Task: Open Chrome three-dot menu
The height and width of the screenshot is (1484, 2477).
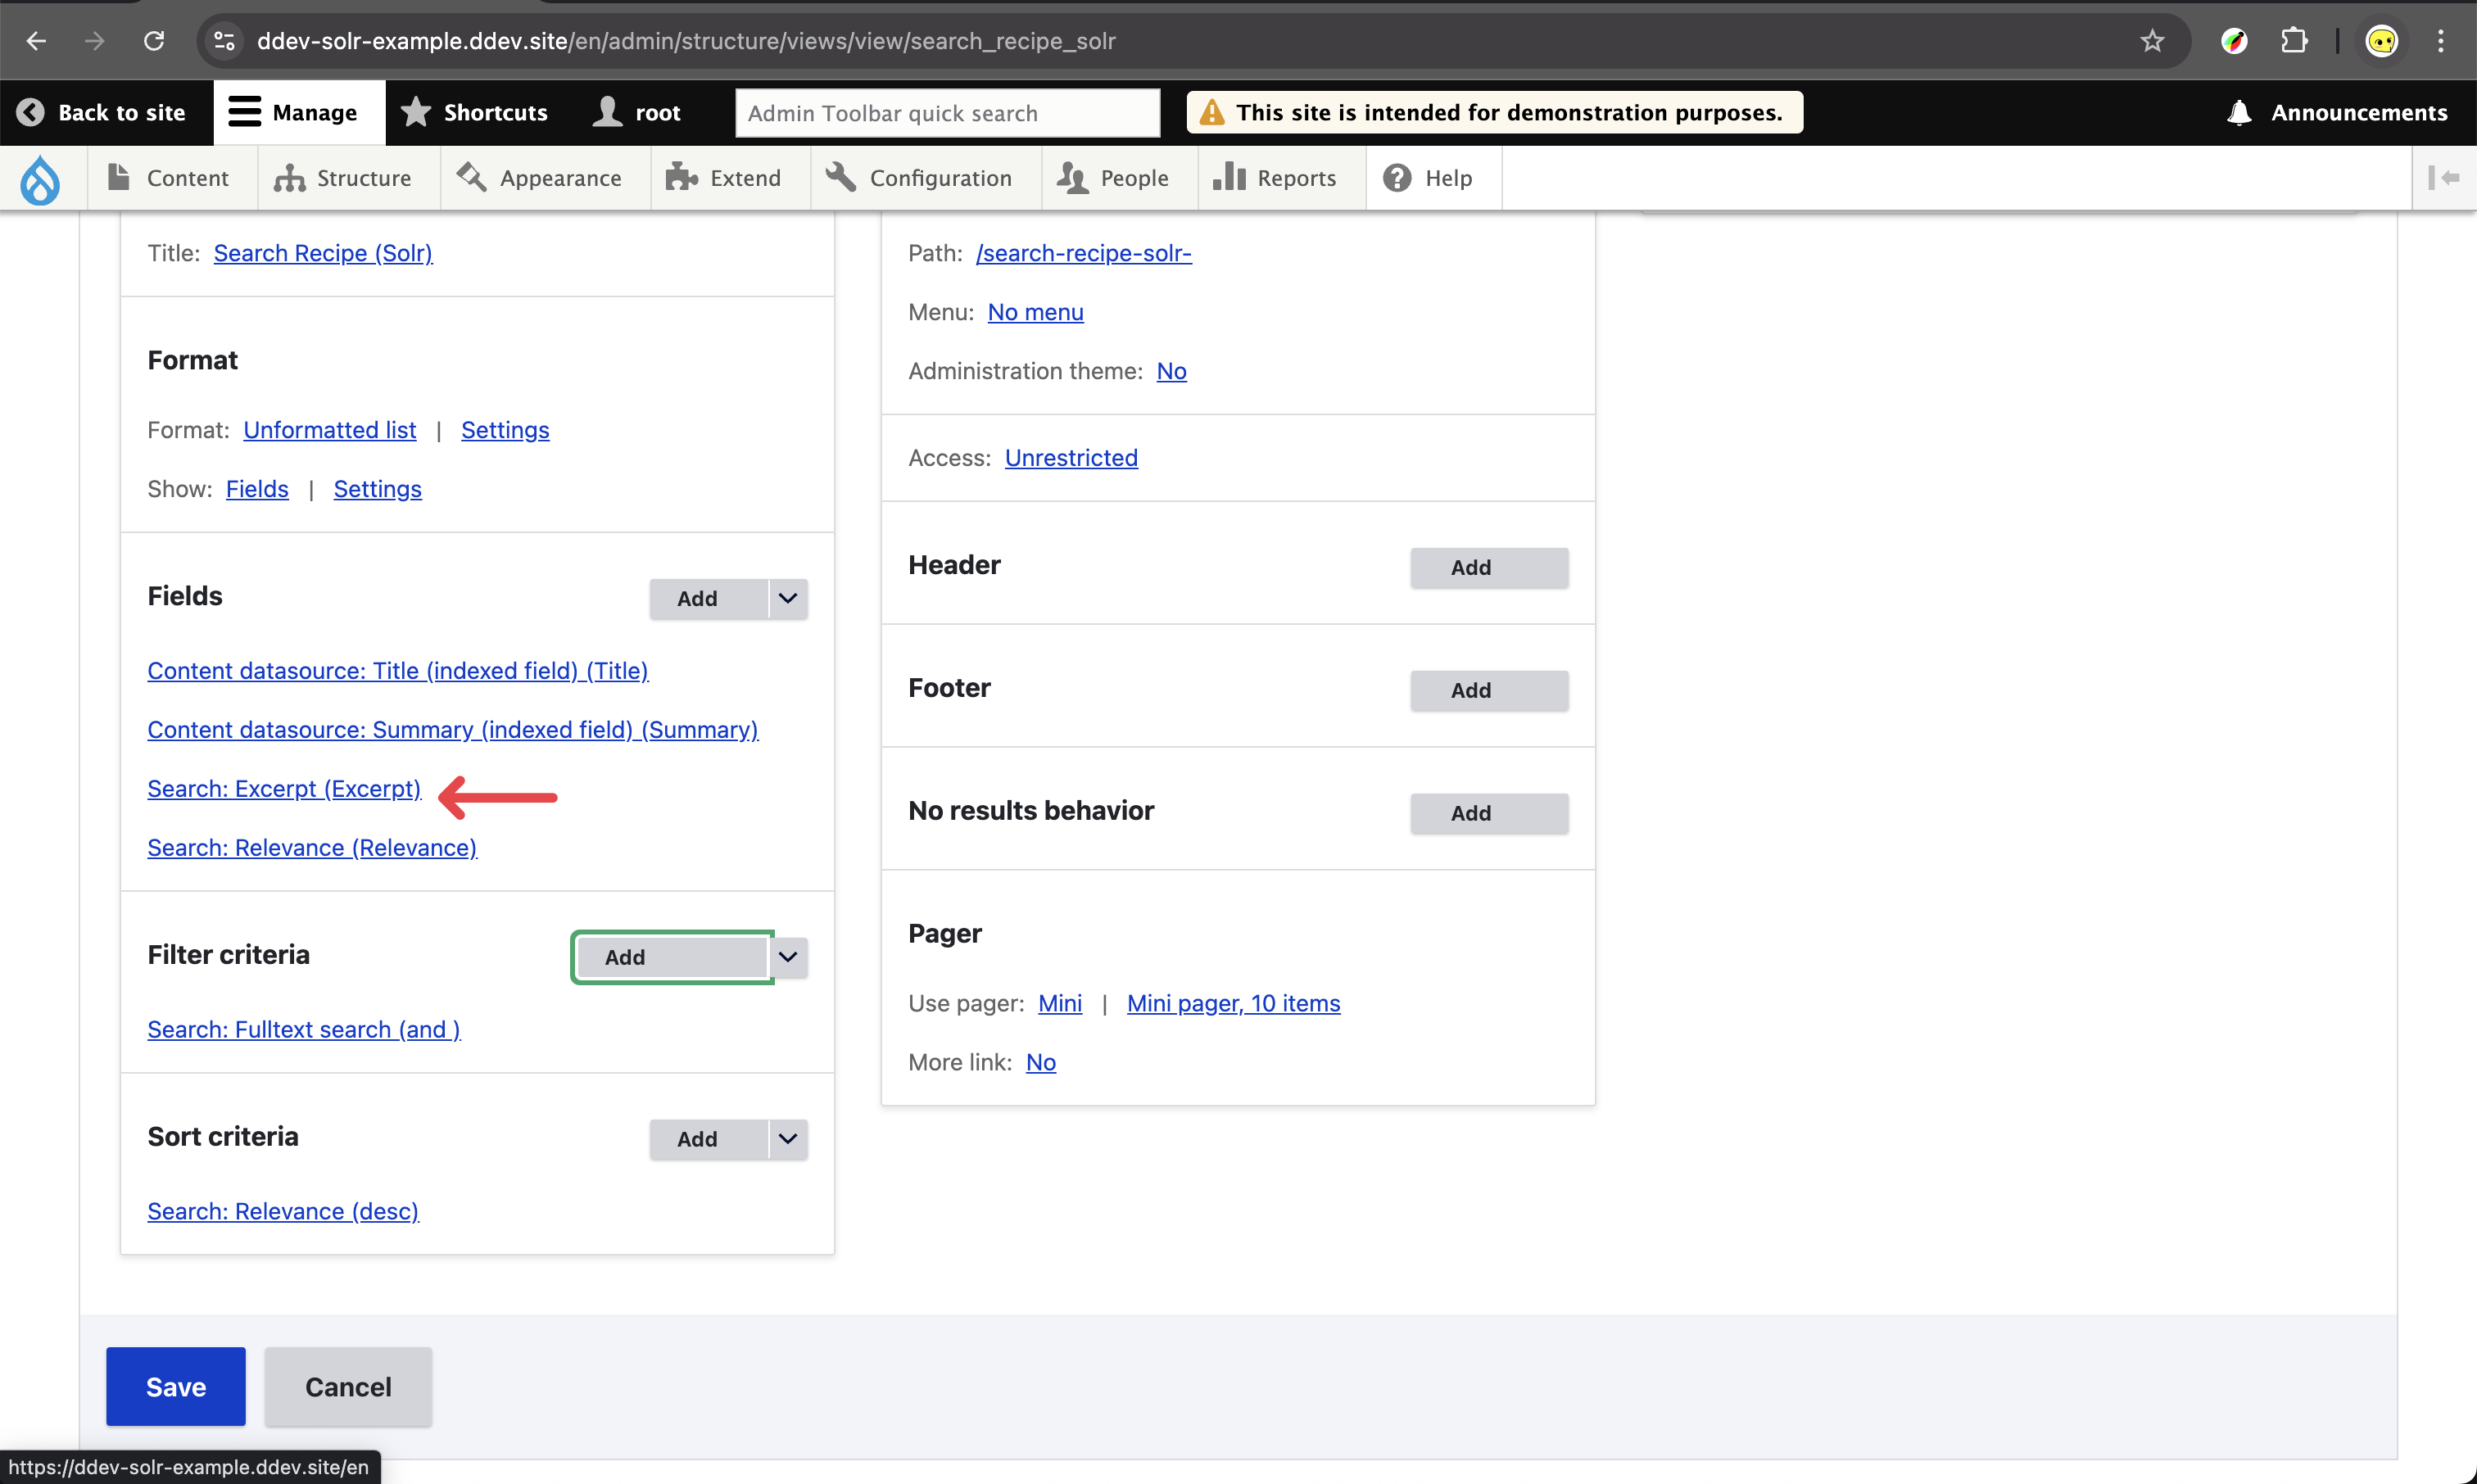Action: pos(2440,41)
